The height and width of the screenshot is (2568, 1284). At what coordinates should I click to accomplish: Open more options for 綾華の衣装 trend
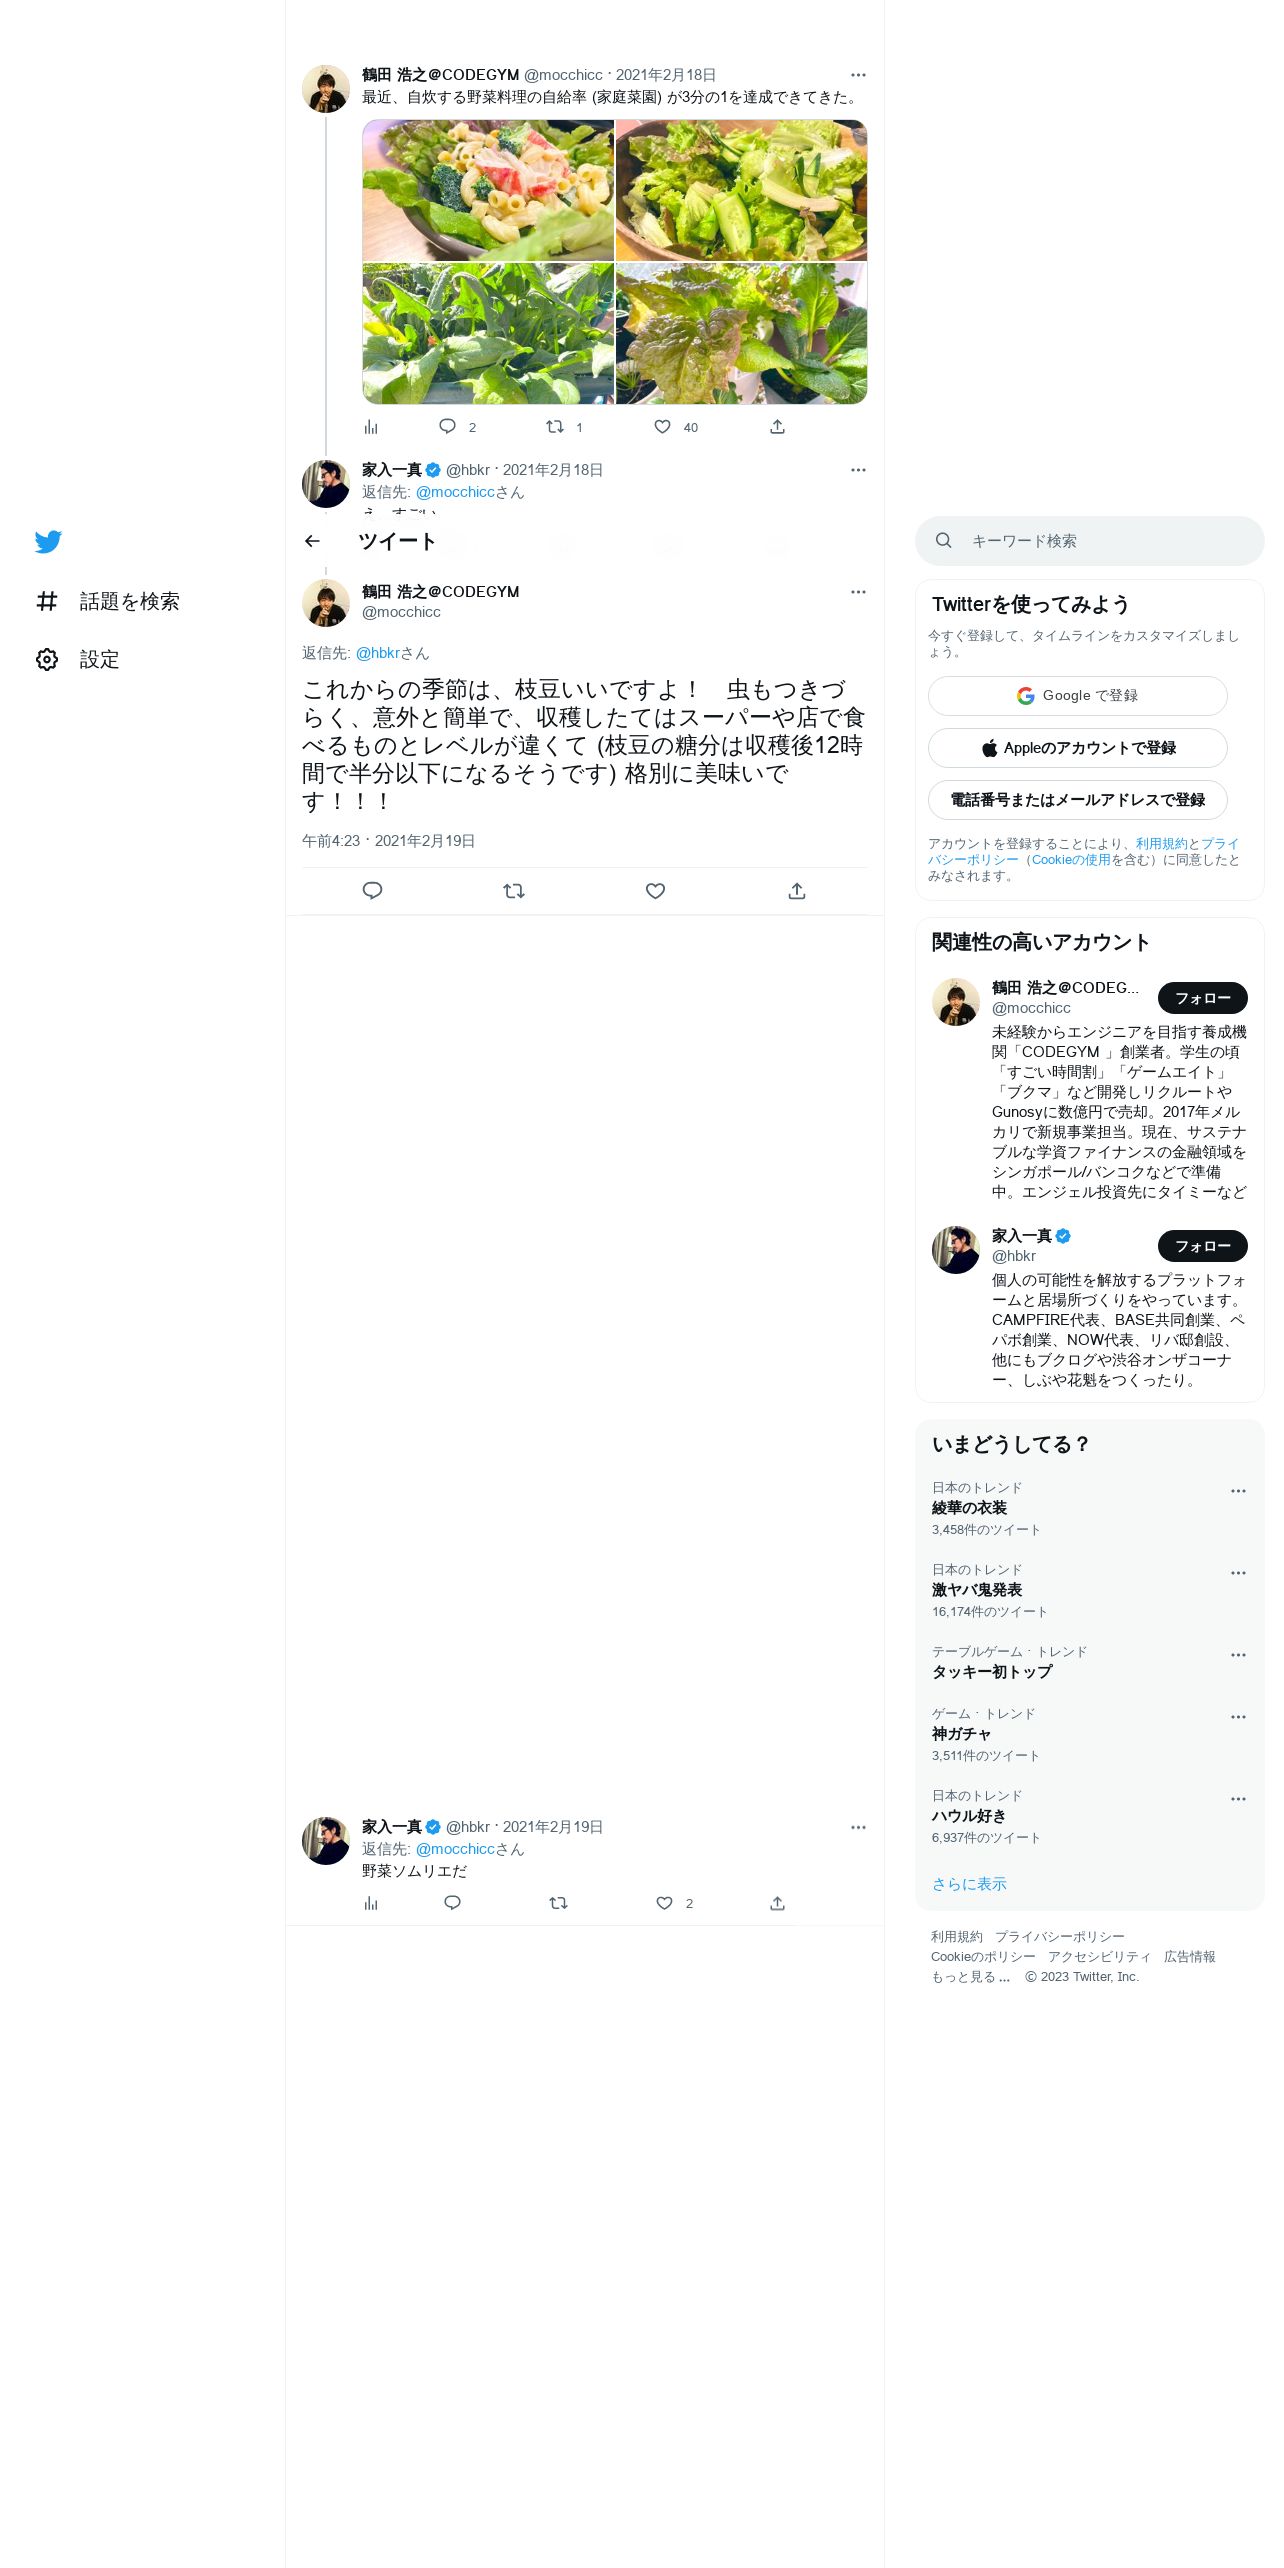point(1238,1491)
